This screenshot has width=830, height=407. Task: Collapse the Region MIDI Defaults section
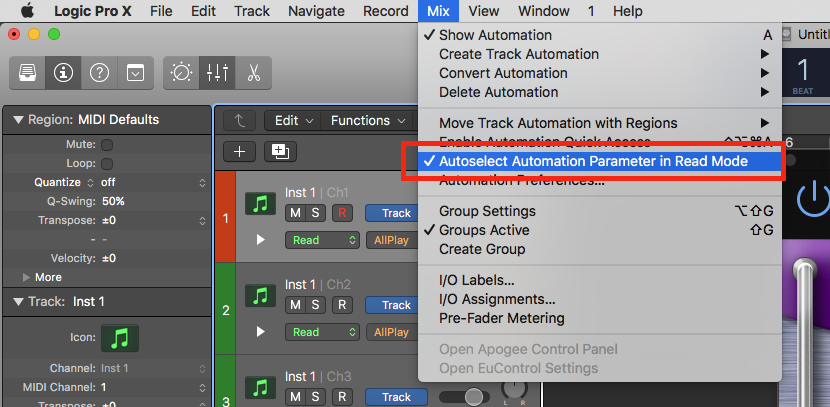(x=17, y=119)
